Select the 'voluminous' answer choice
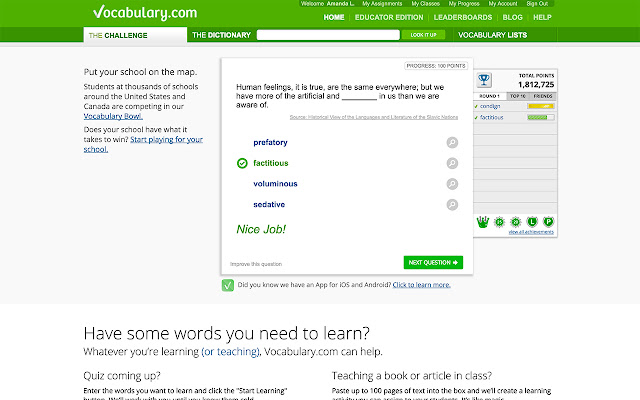640x400 pixels. point(275,184)
